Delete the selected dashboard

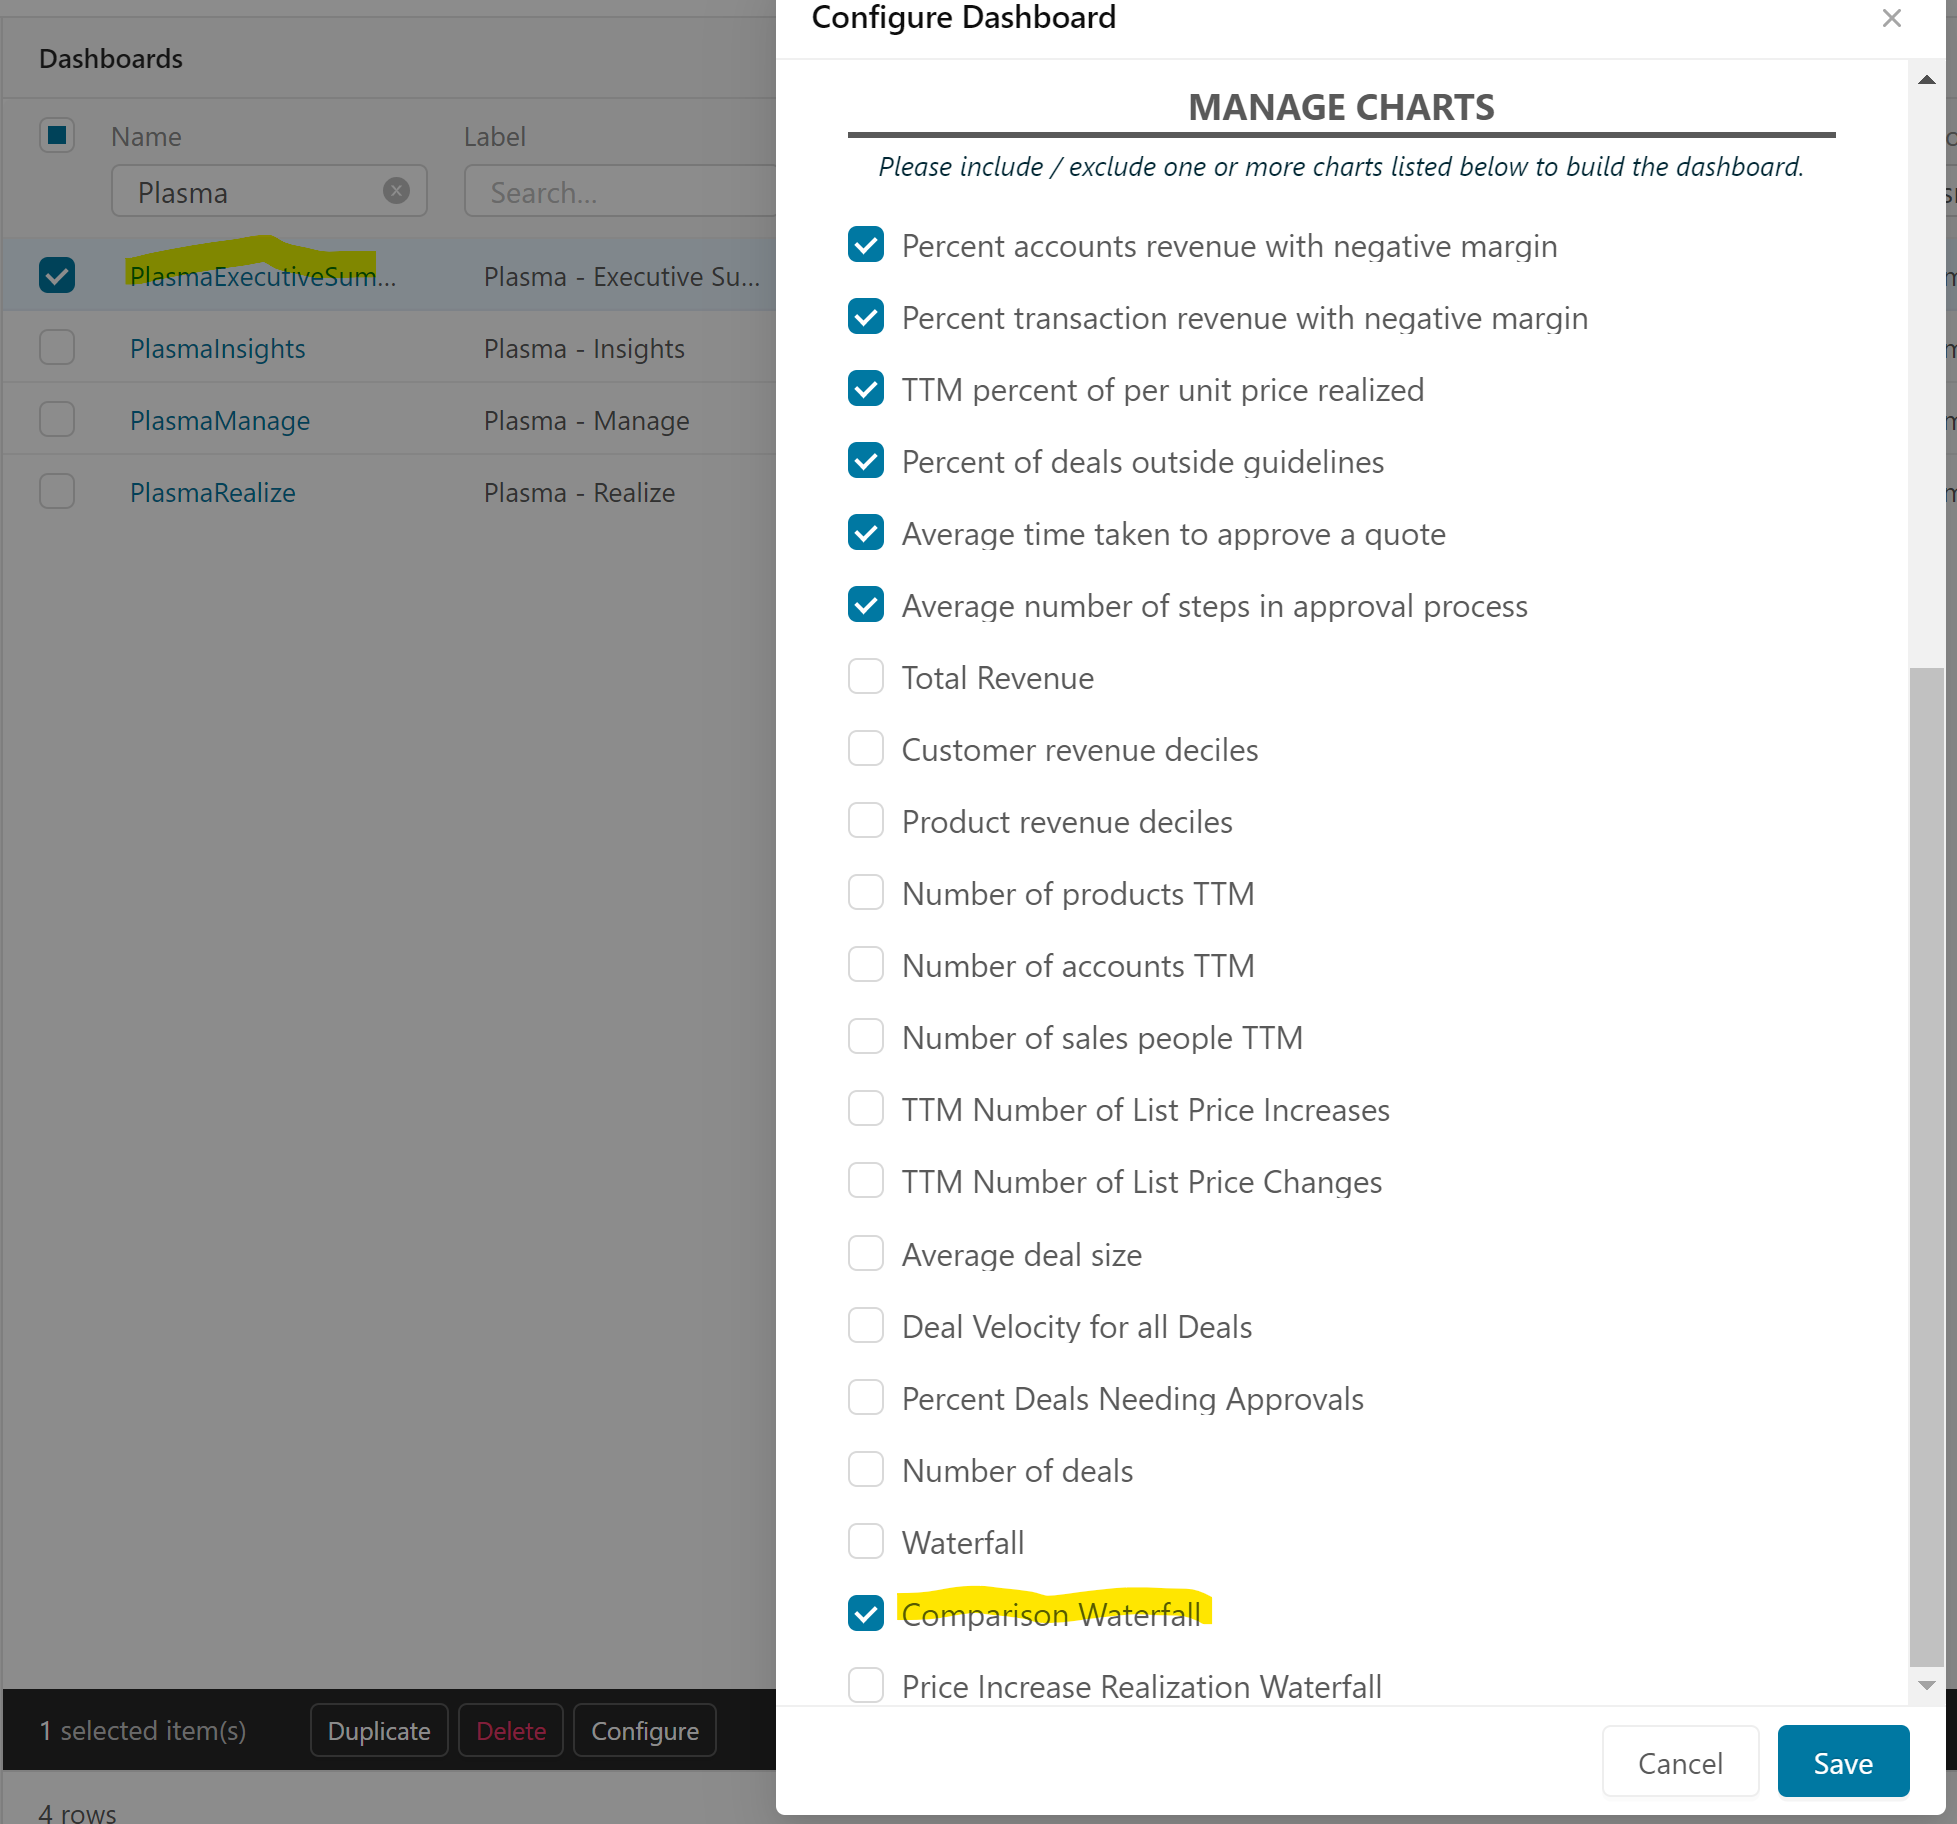[511, 1731]
